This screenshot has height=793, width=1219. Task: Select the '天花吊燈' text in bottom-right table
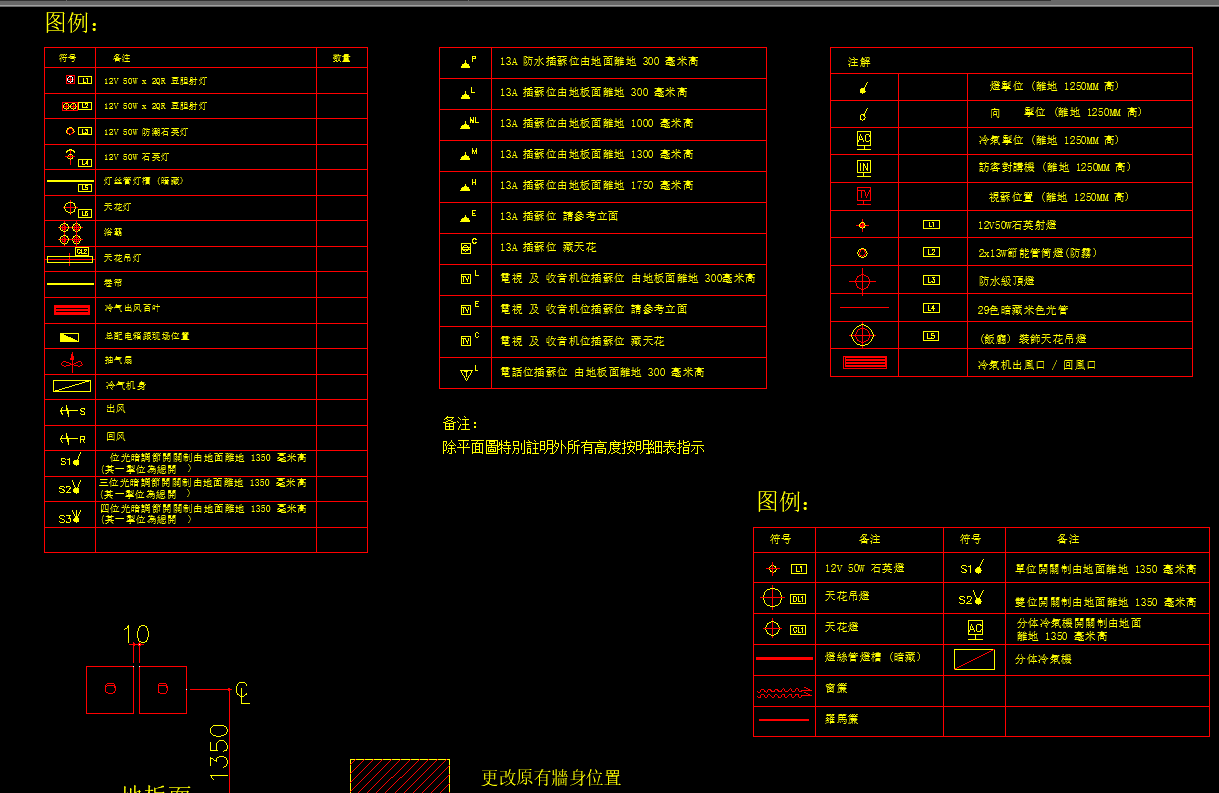point(847,596)
